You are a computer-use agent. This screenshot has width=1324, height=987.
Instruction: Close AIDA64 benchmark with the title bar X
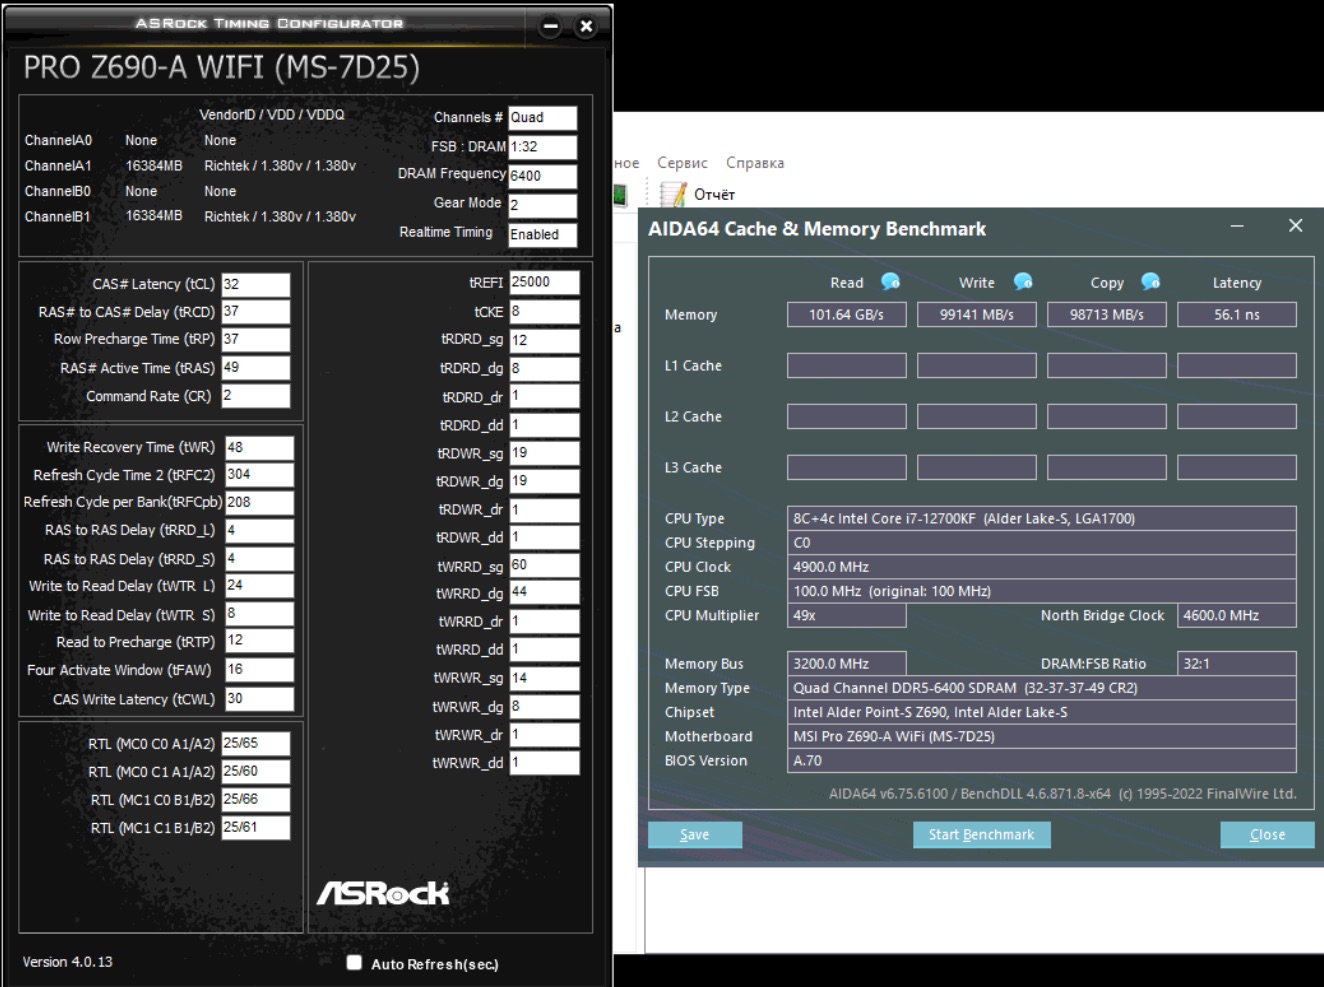click(x=1295, y=226)
